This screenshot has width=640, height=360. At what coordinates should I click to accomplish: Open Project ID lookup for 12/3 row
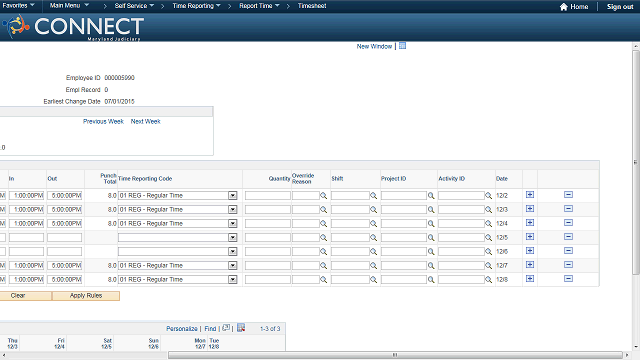click(x=431, y=210)
